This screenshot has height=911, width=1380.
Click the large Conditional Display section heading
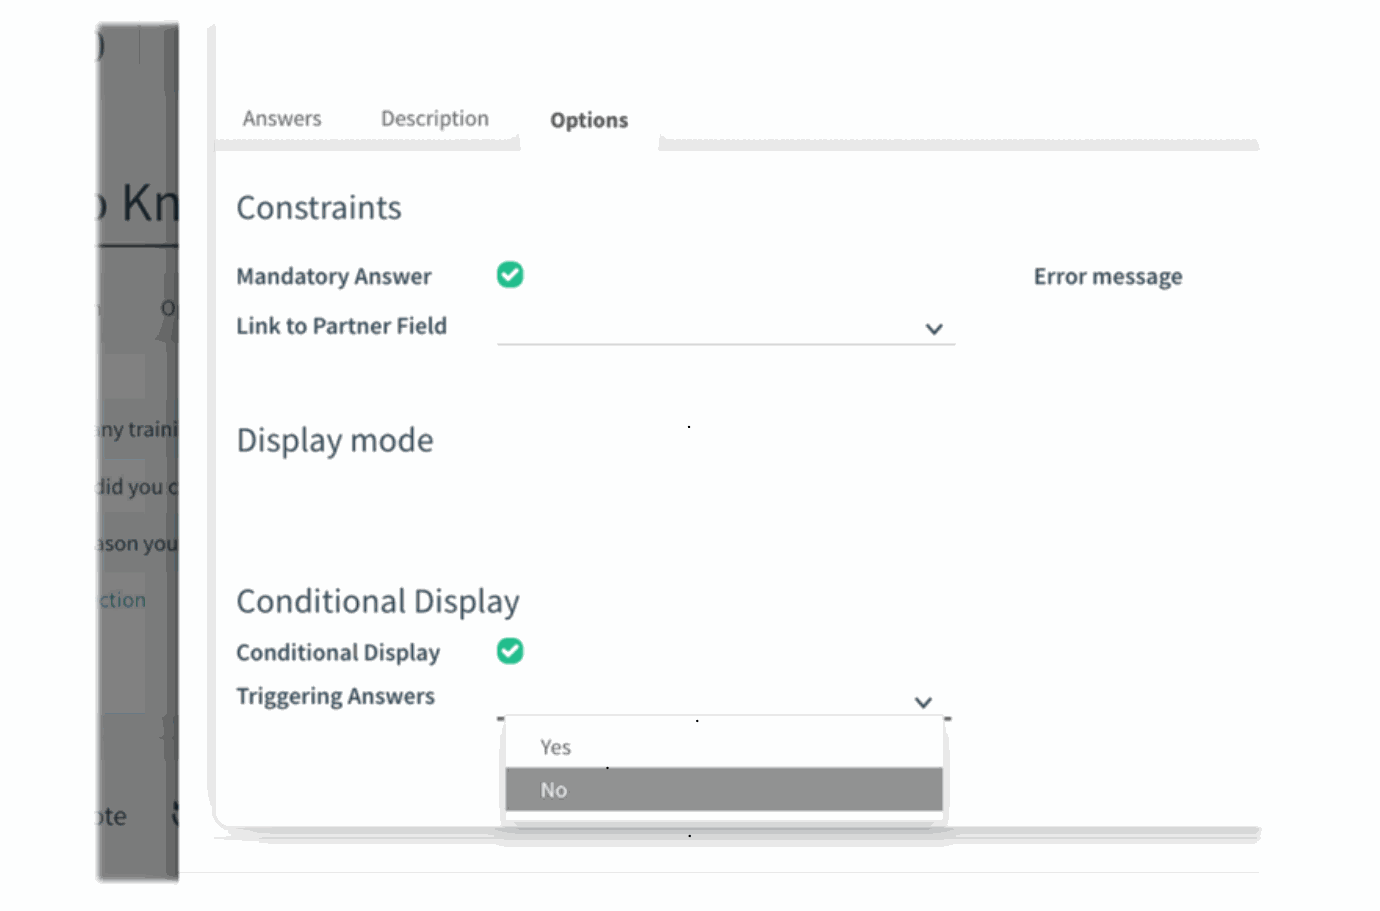378,602
